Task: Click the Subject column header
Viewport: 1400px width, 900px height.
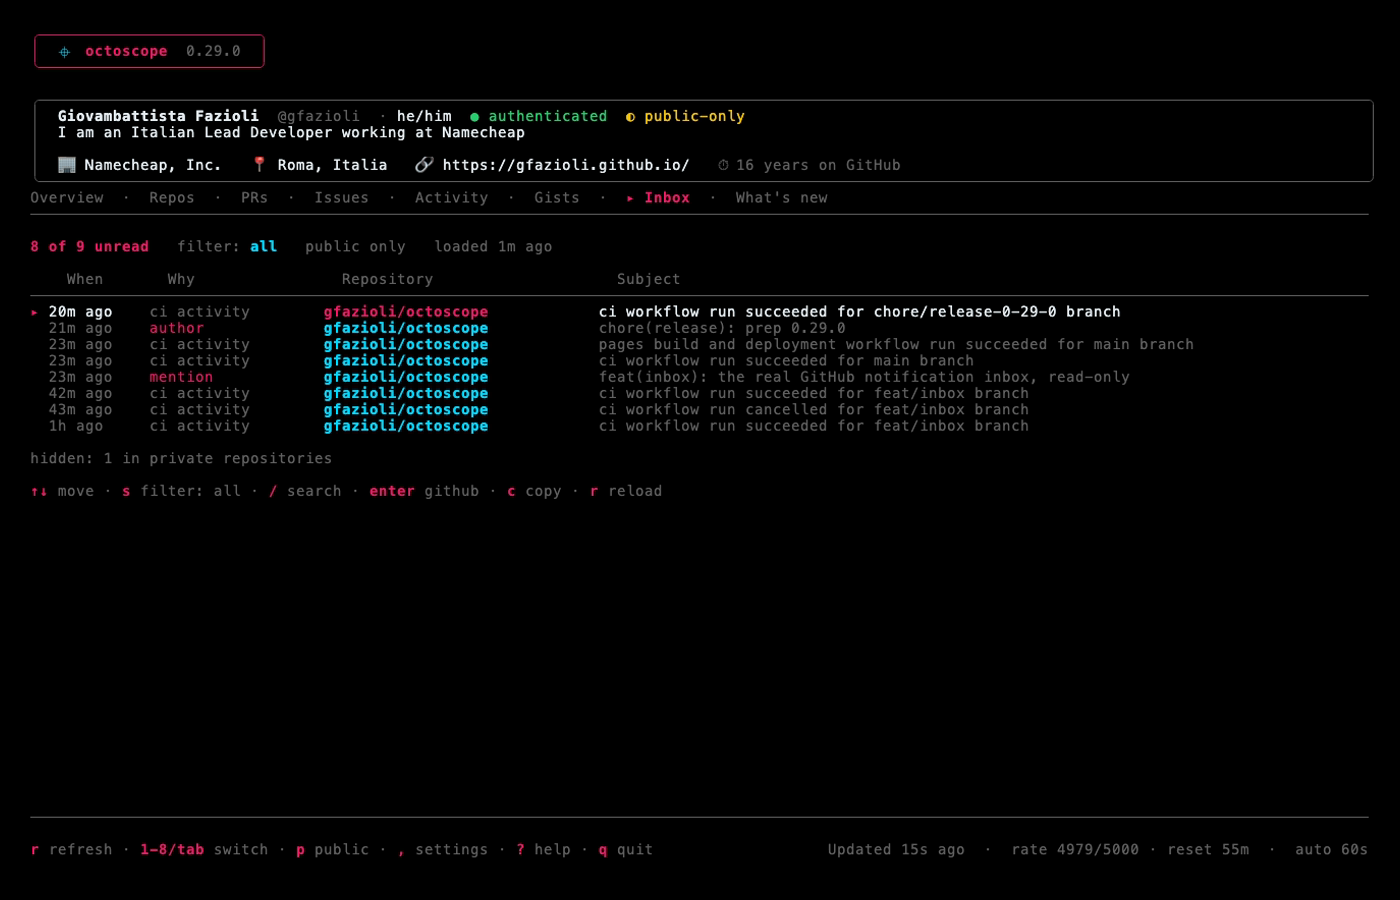Action: (x=648, y=280)
